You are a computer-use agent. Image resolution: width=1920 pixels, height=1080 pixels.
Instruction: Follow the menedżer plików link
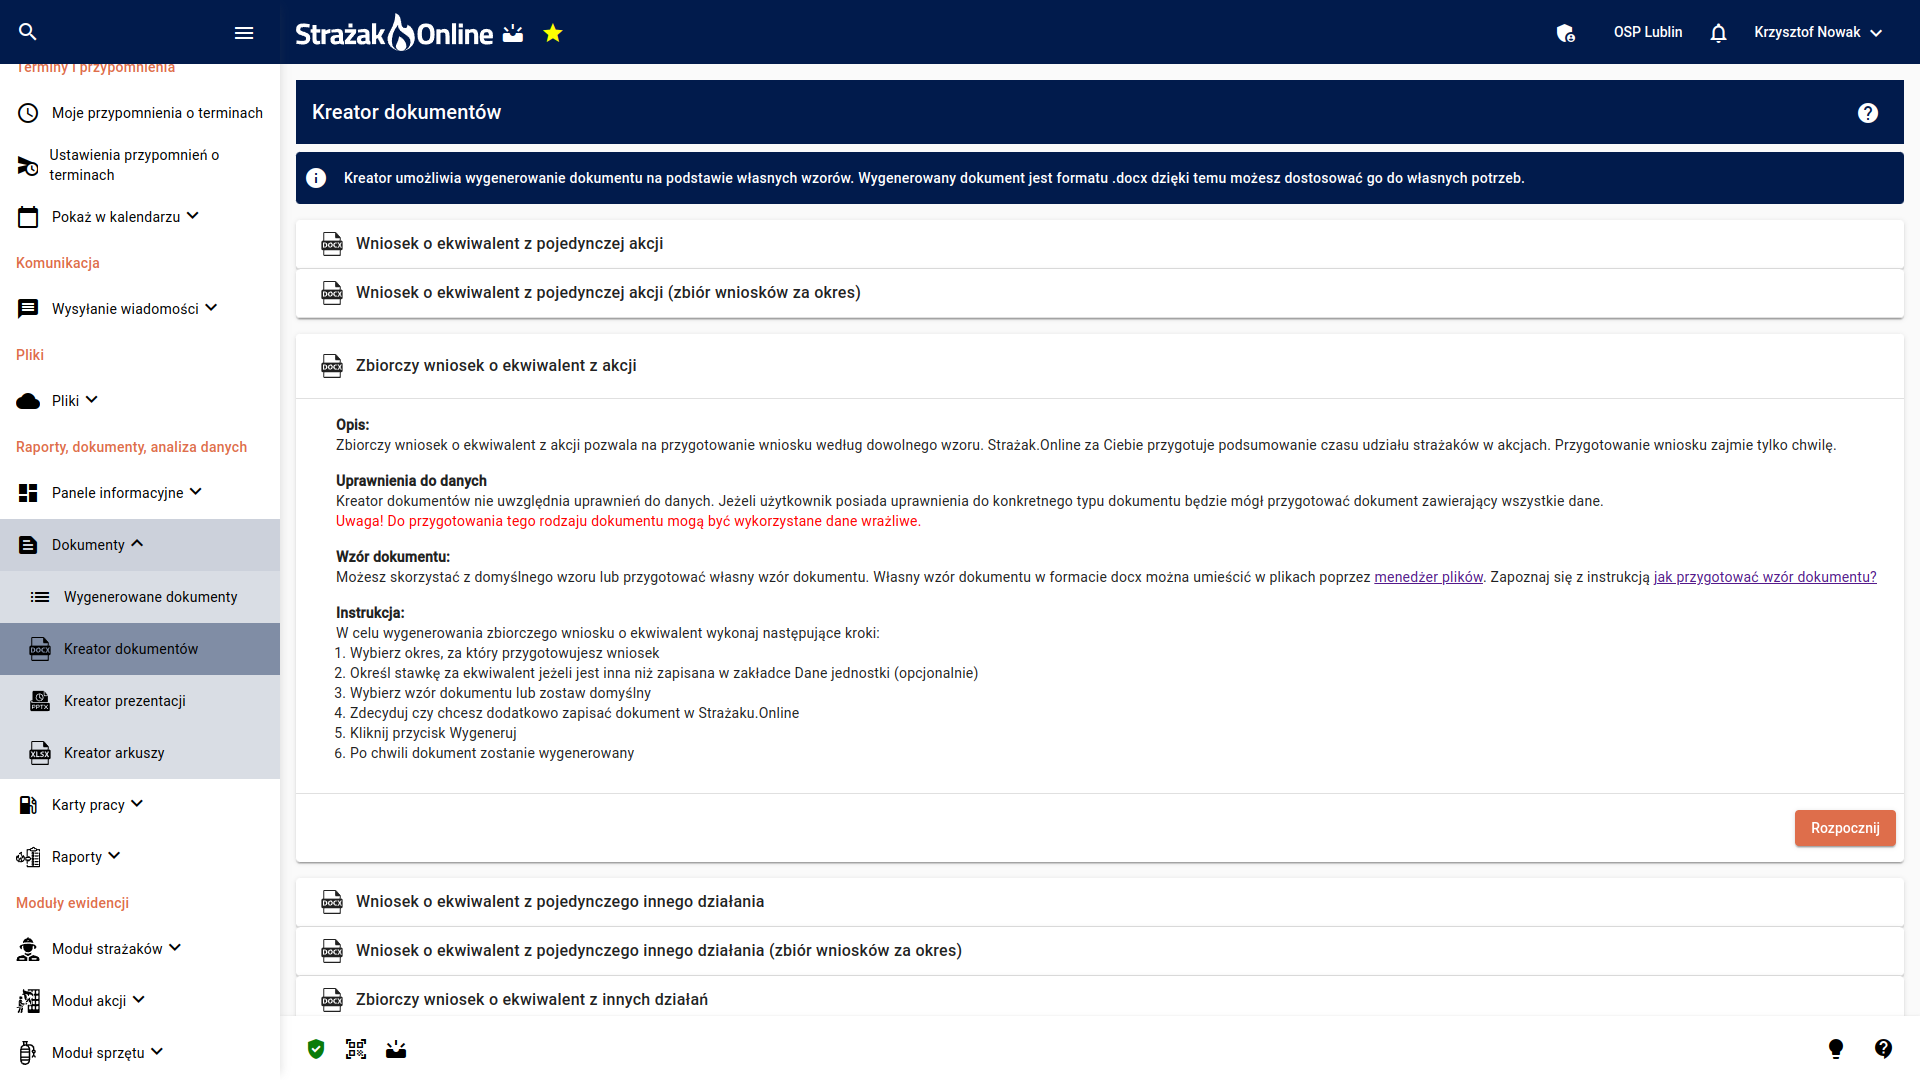[1428, 577]
